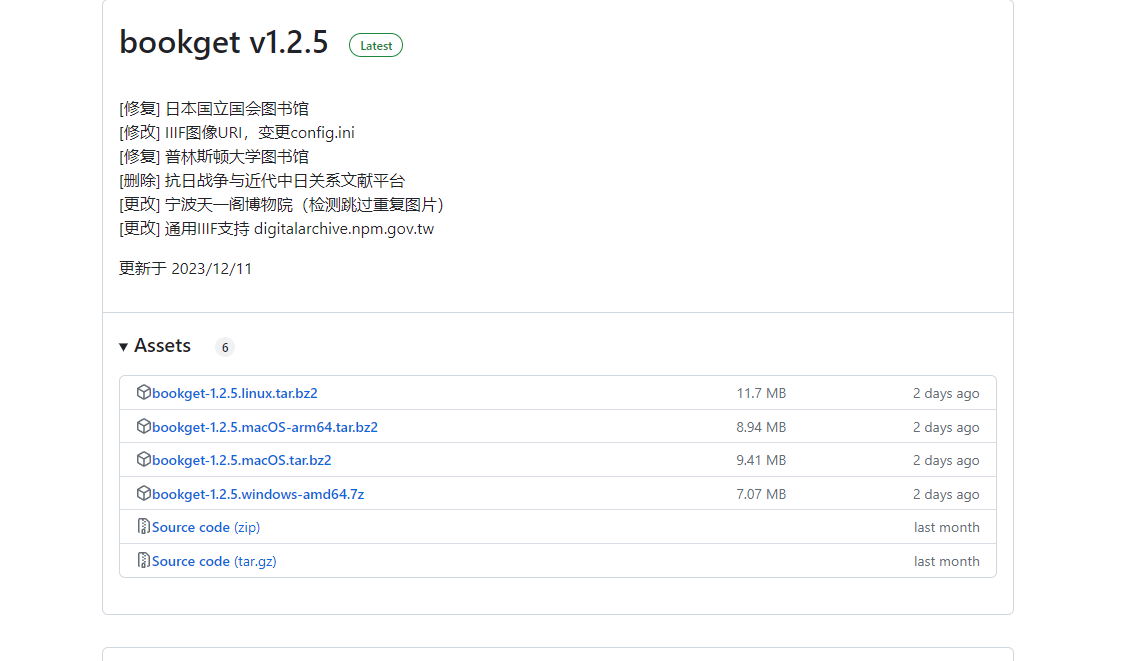Download bookget-1.2.5.linux.tar.bz2
Viewport: 1126px width, 661px height.
coord(234,394)
